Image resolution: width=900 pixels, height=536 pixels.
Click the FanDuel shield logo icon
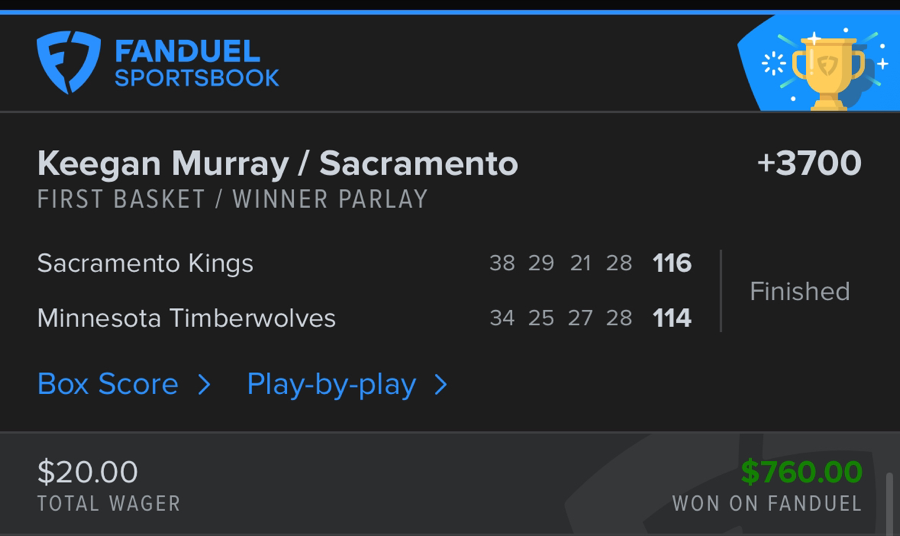[68, 63]
